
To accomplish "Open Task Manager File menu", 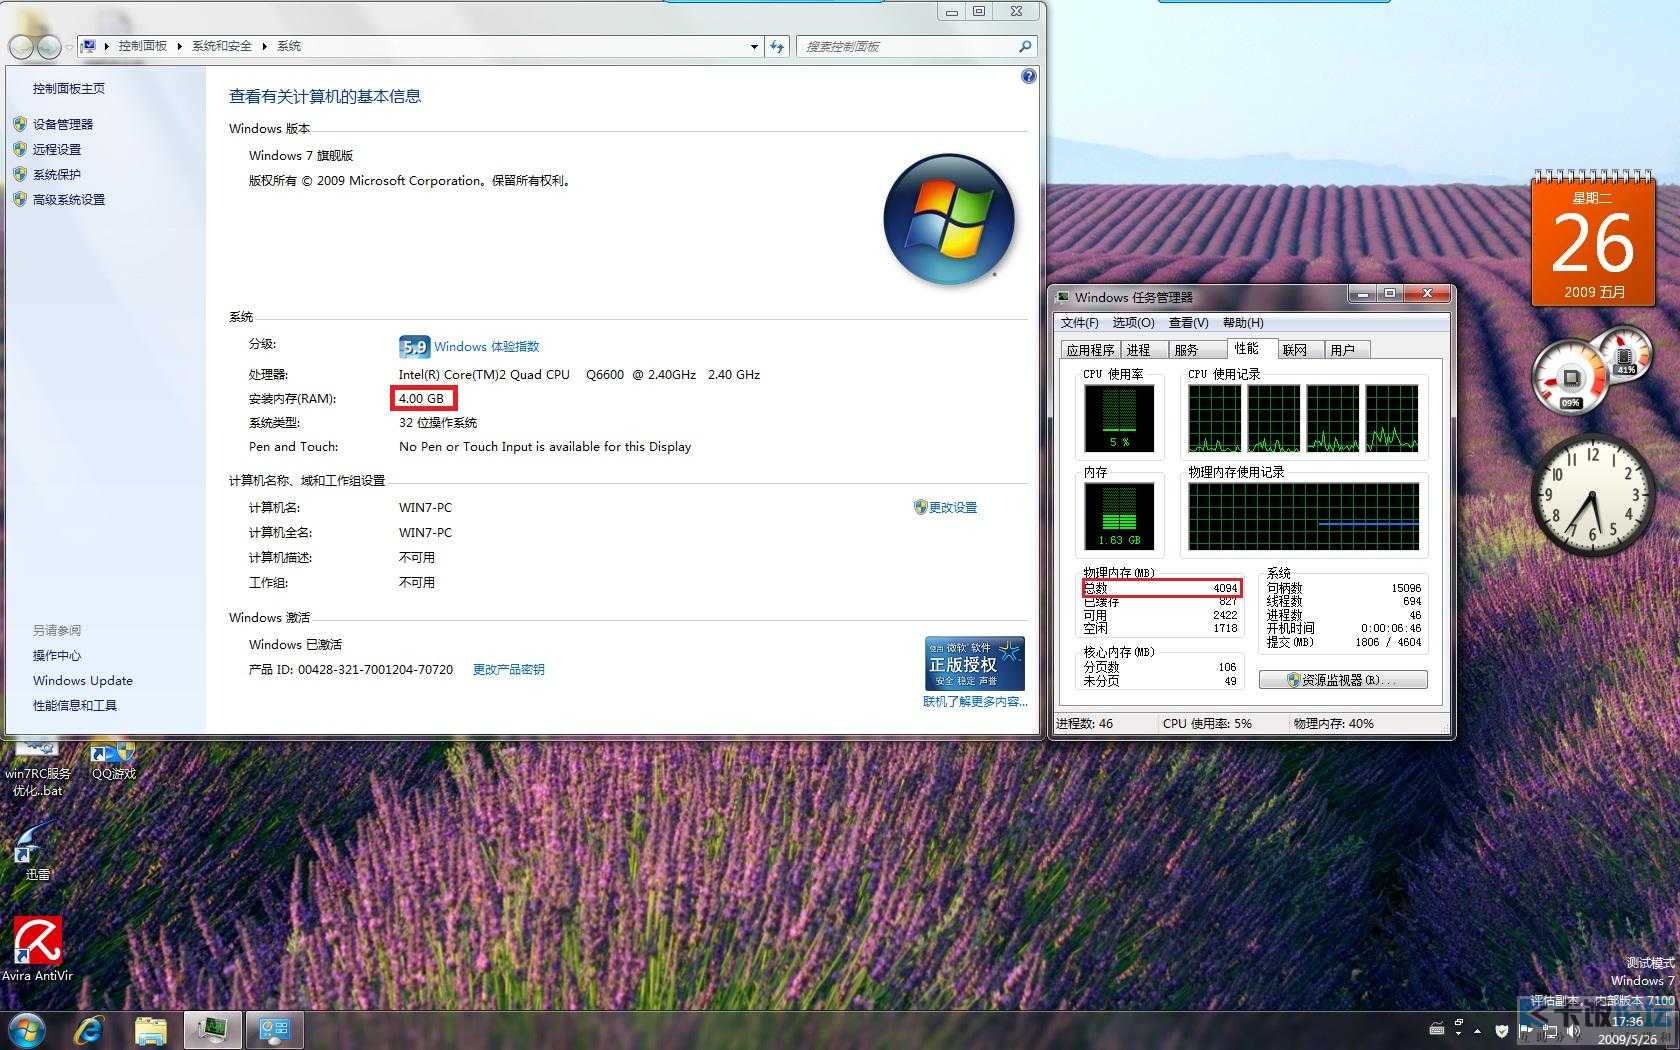I will coord(1079,323).
